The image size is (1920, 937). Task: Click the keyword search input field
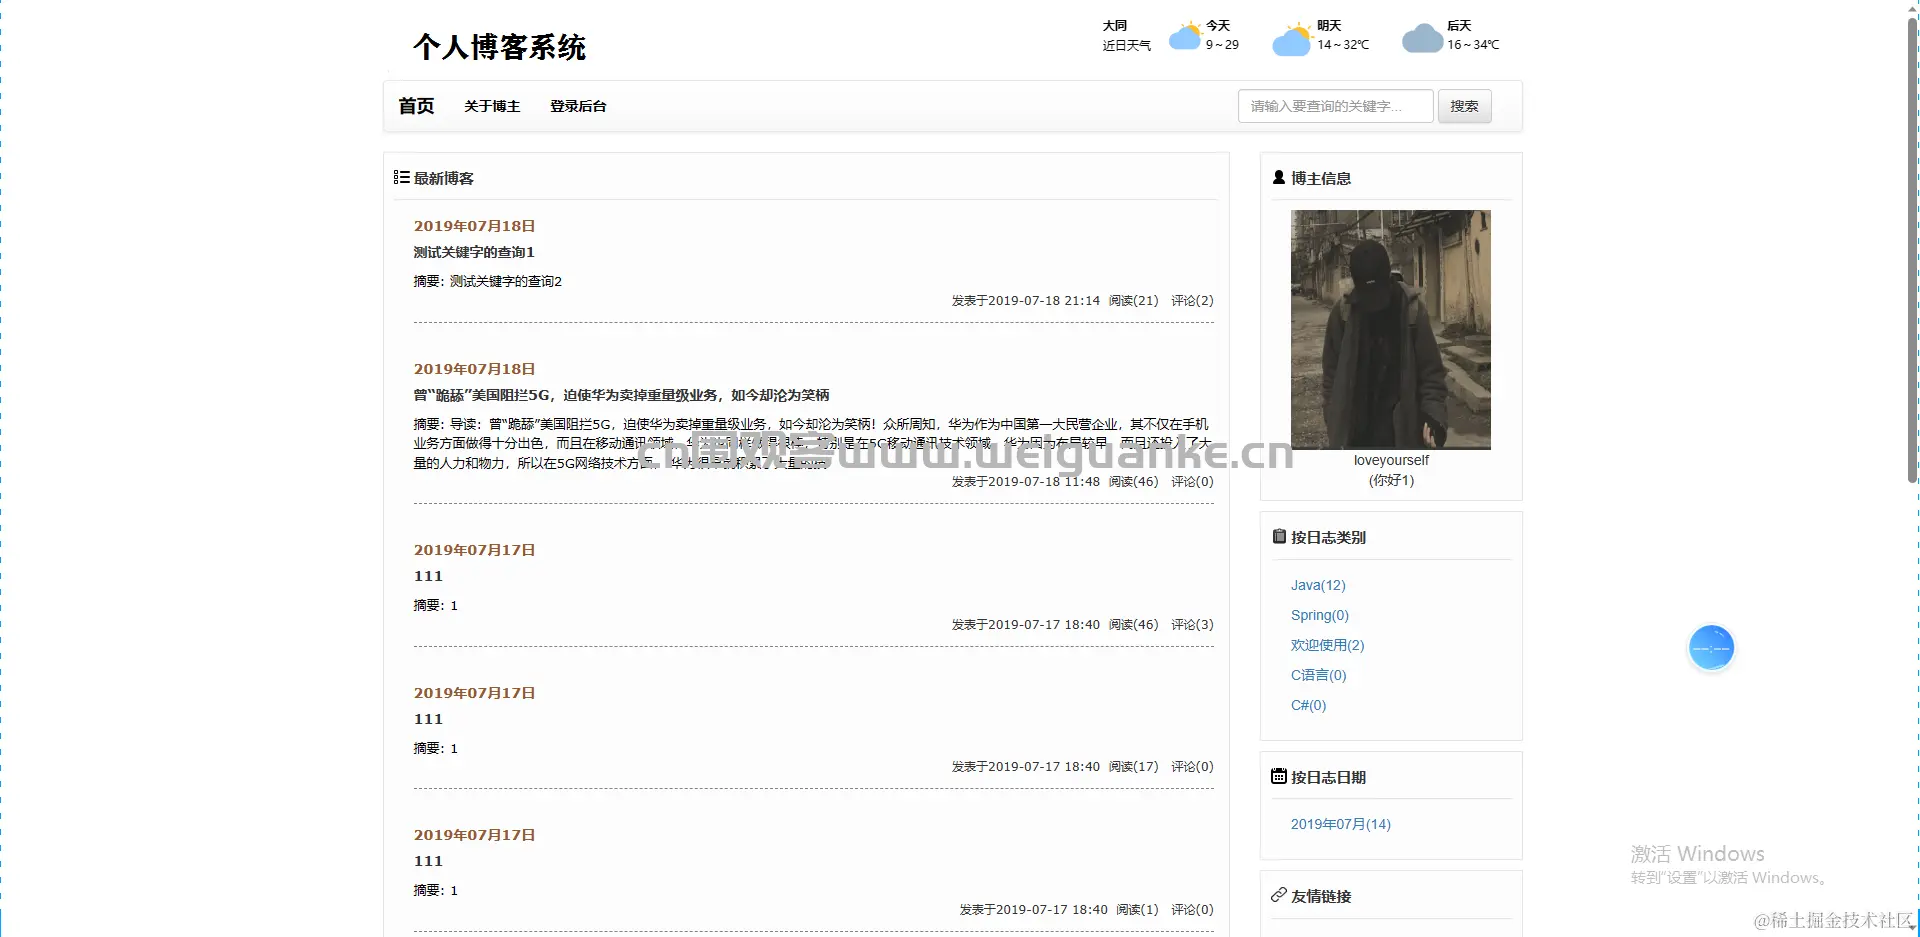1335,106
